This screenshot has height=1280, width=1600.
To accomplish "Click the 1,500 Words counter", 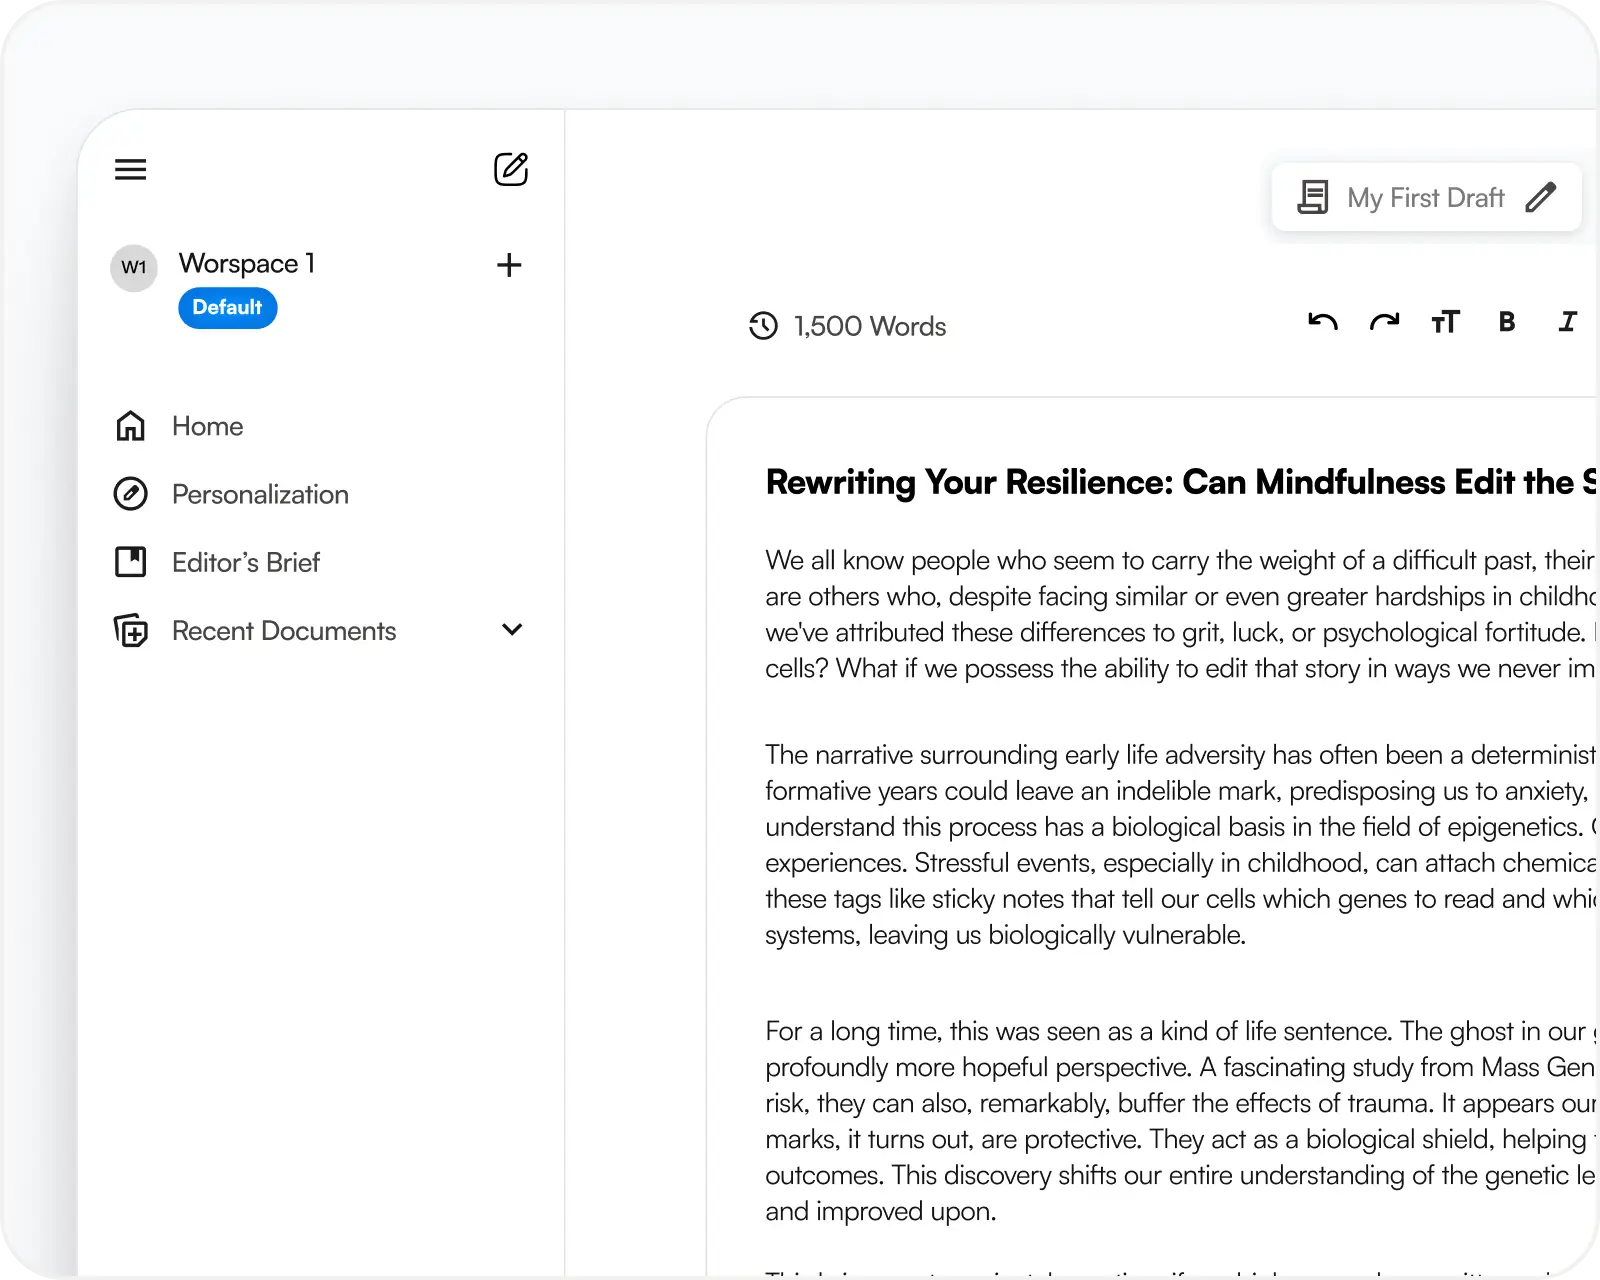I will pos(870,326).
